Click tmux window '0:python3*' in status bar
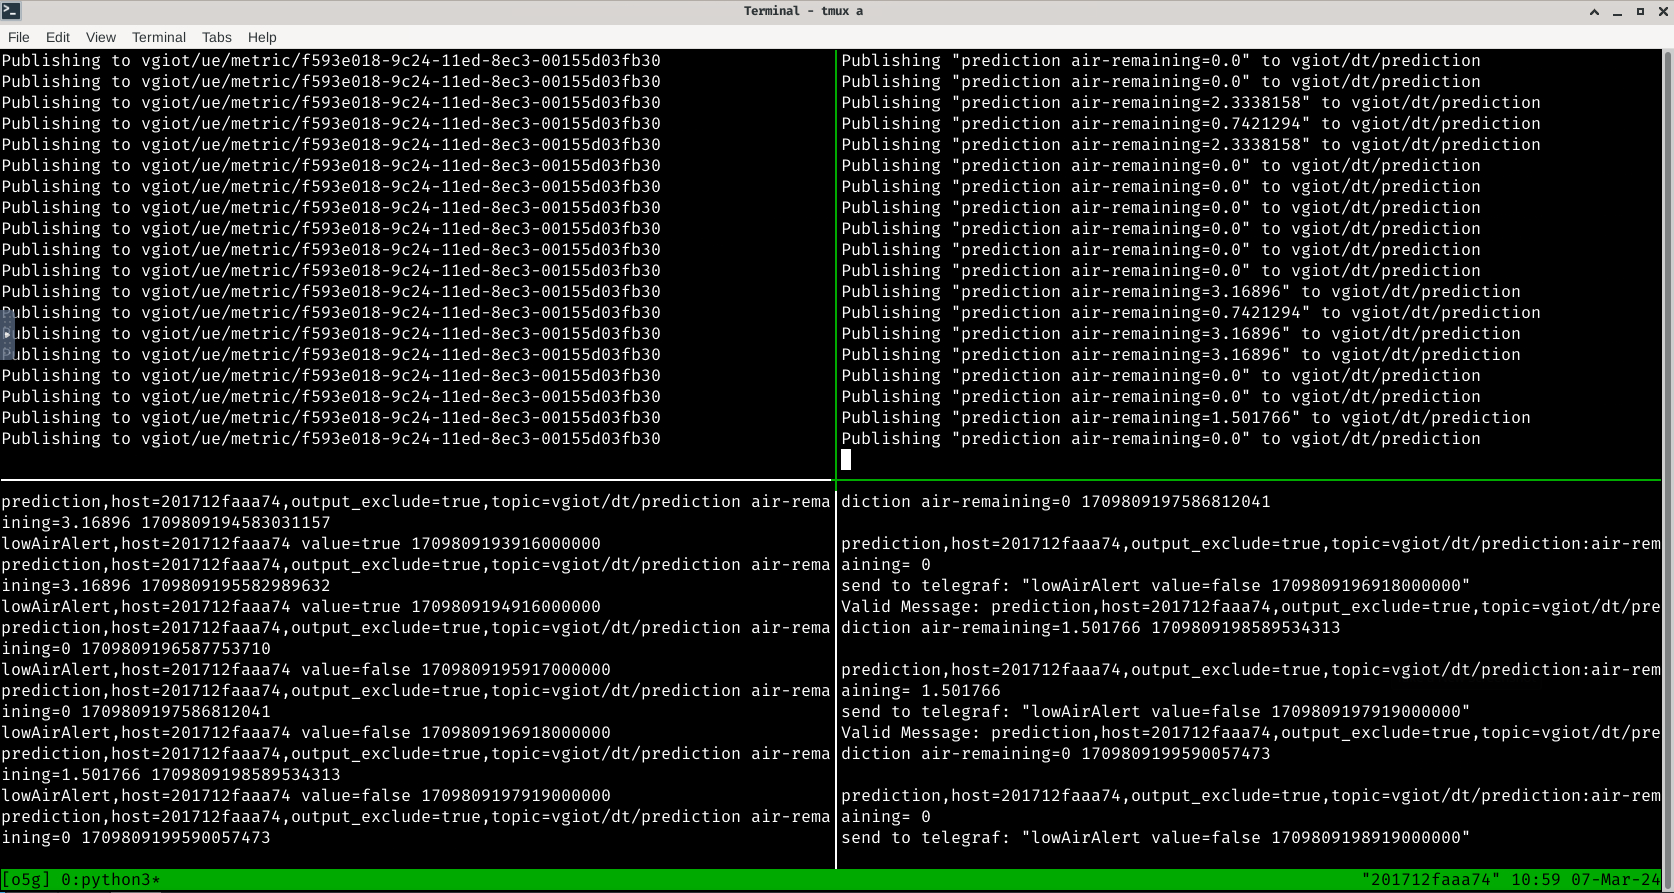This screenshot has height=893, width=1674. click(x=111, y=880)
